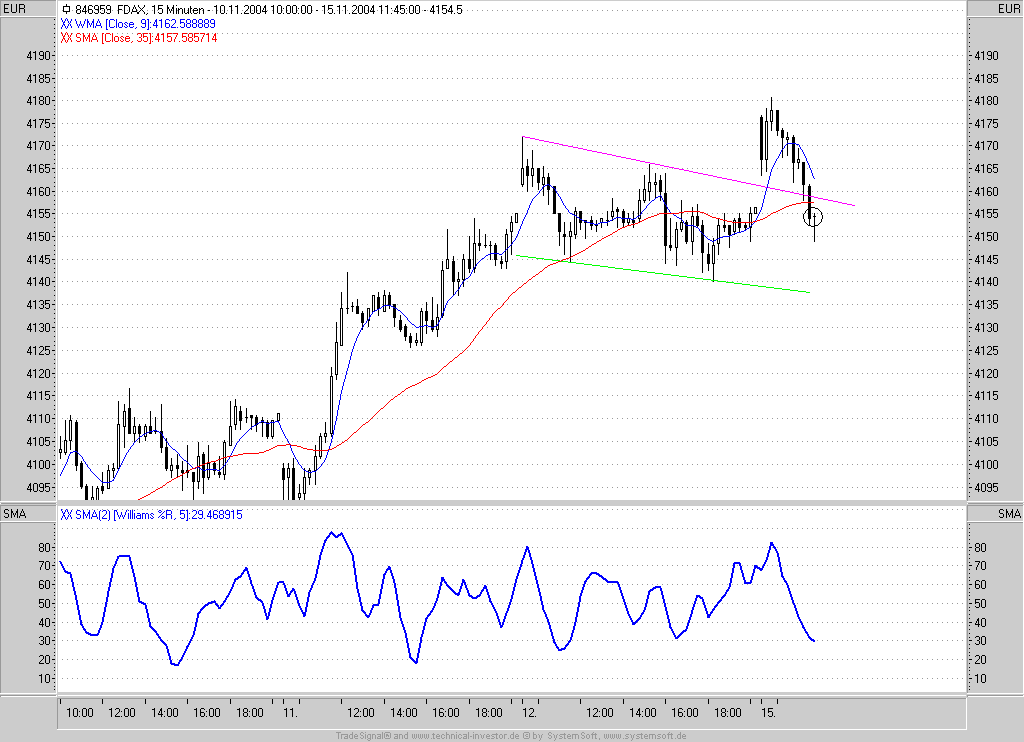Click the 4180 price label on right axis
The height and width of the screenshot is (742, 1024).
[986, 101]
